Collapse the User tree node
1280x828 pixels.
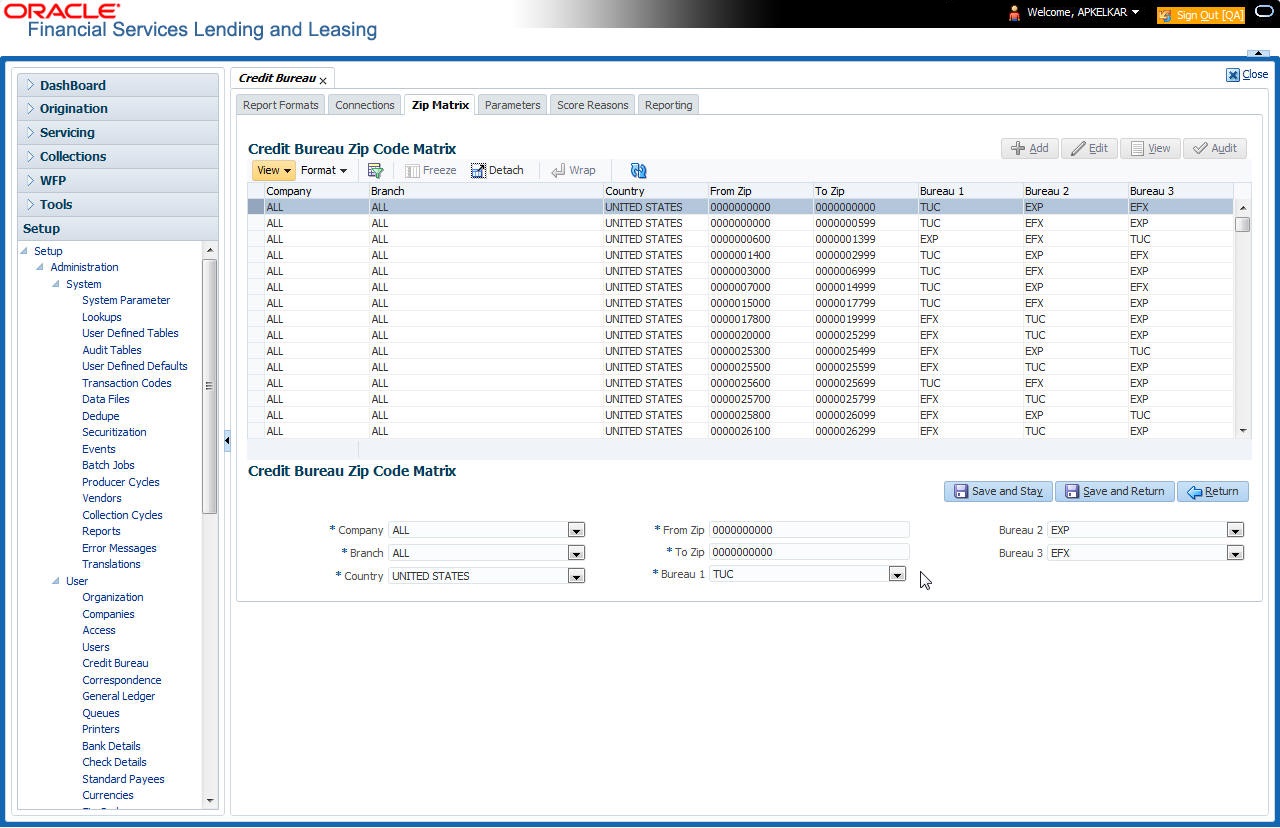coord(56,581)
